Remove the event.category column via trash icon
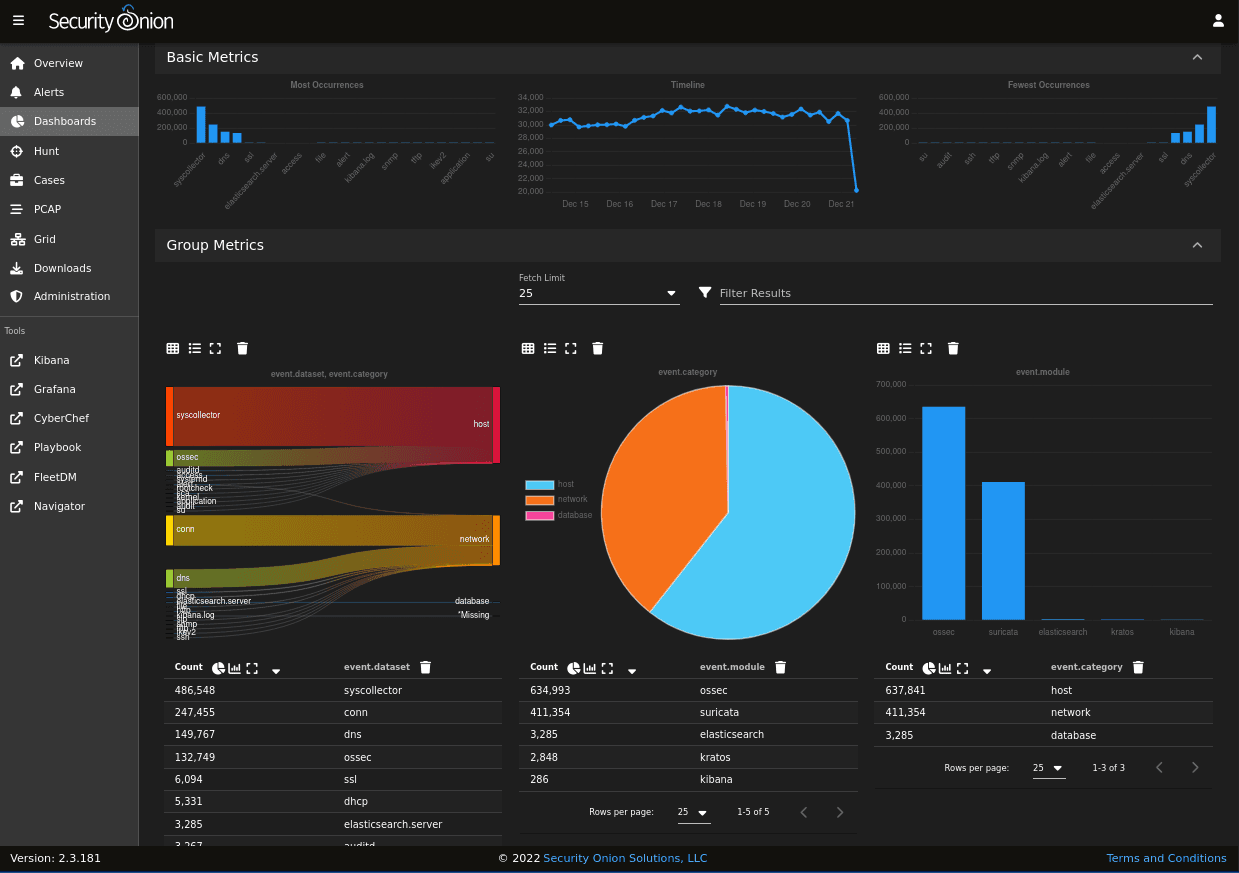This screenshot has width=1239, height=873. 1138,667
